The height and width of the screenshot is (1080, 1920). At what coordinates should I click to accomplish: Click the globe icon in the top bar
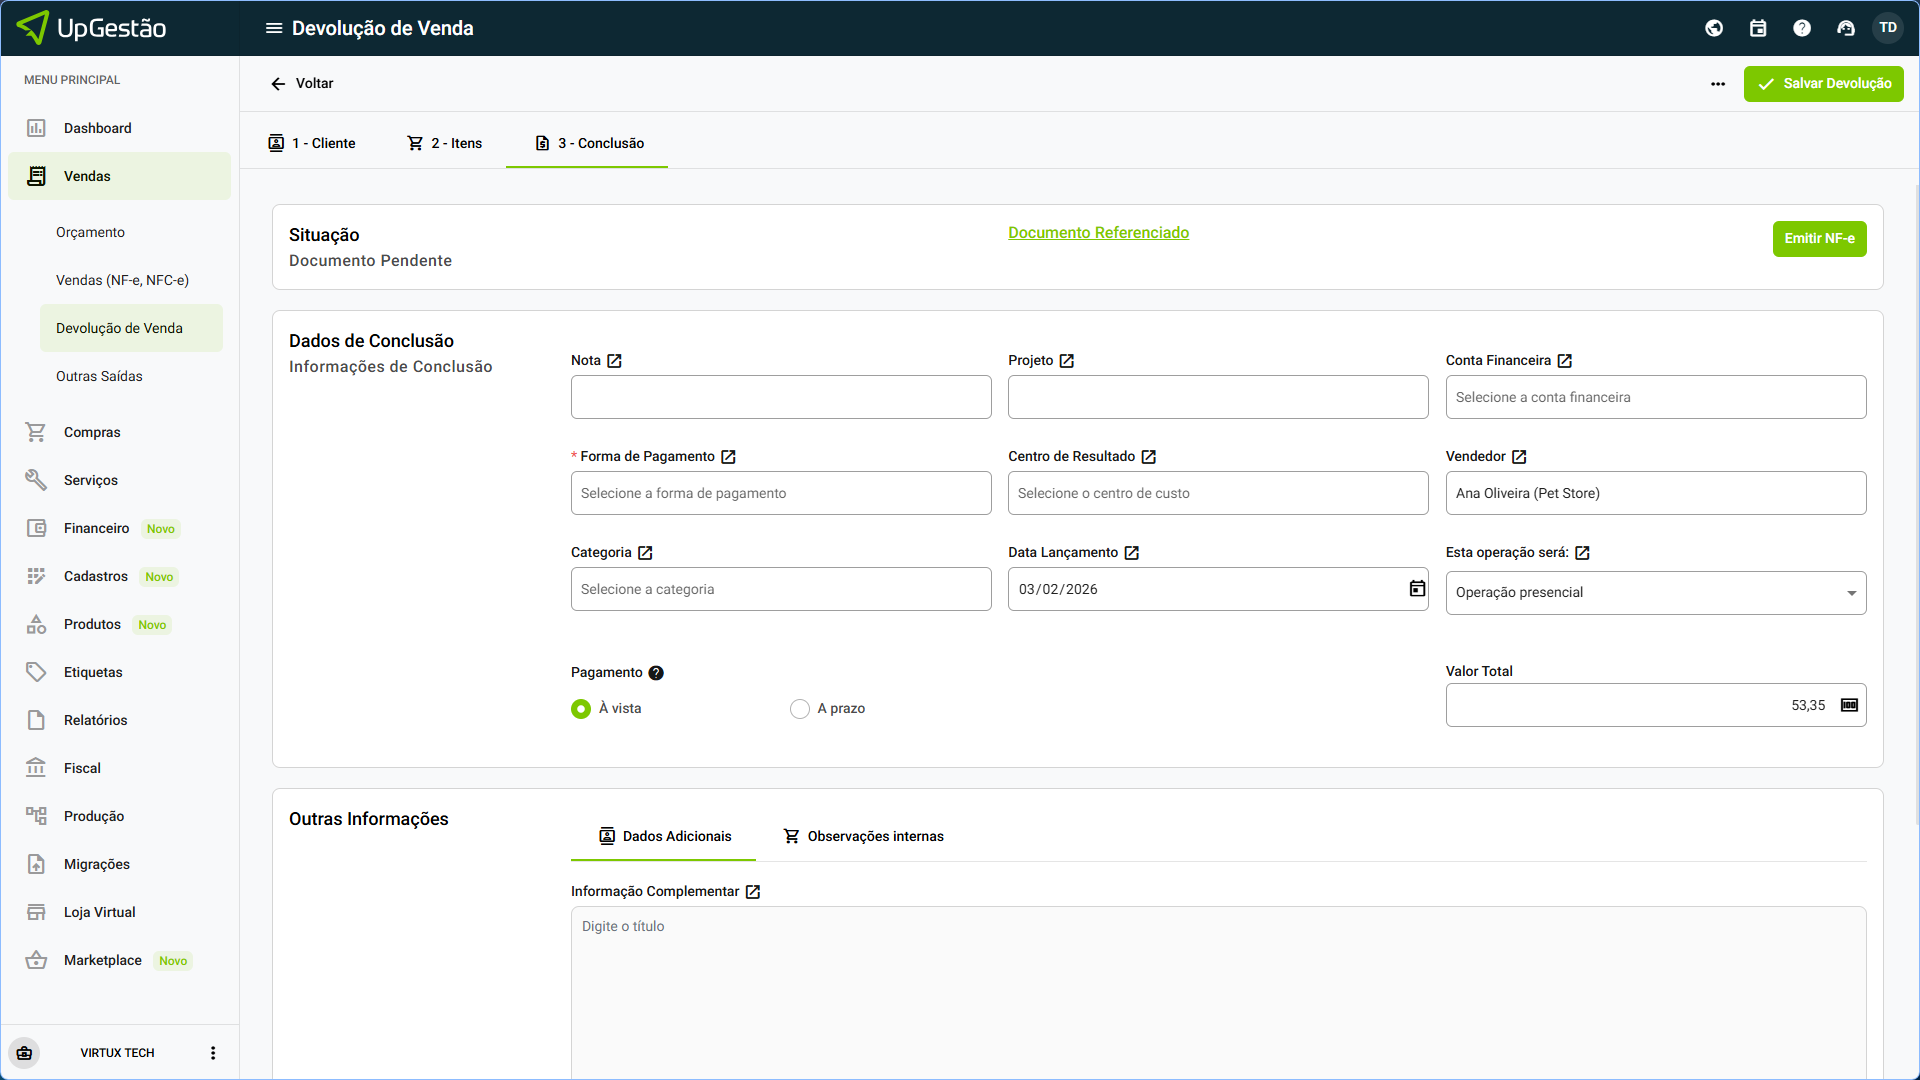point(1714,28)
